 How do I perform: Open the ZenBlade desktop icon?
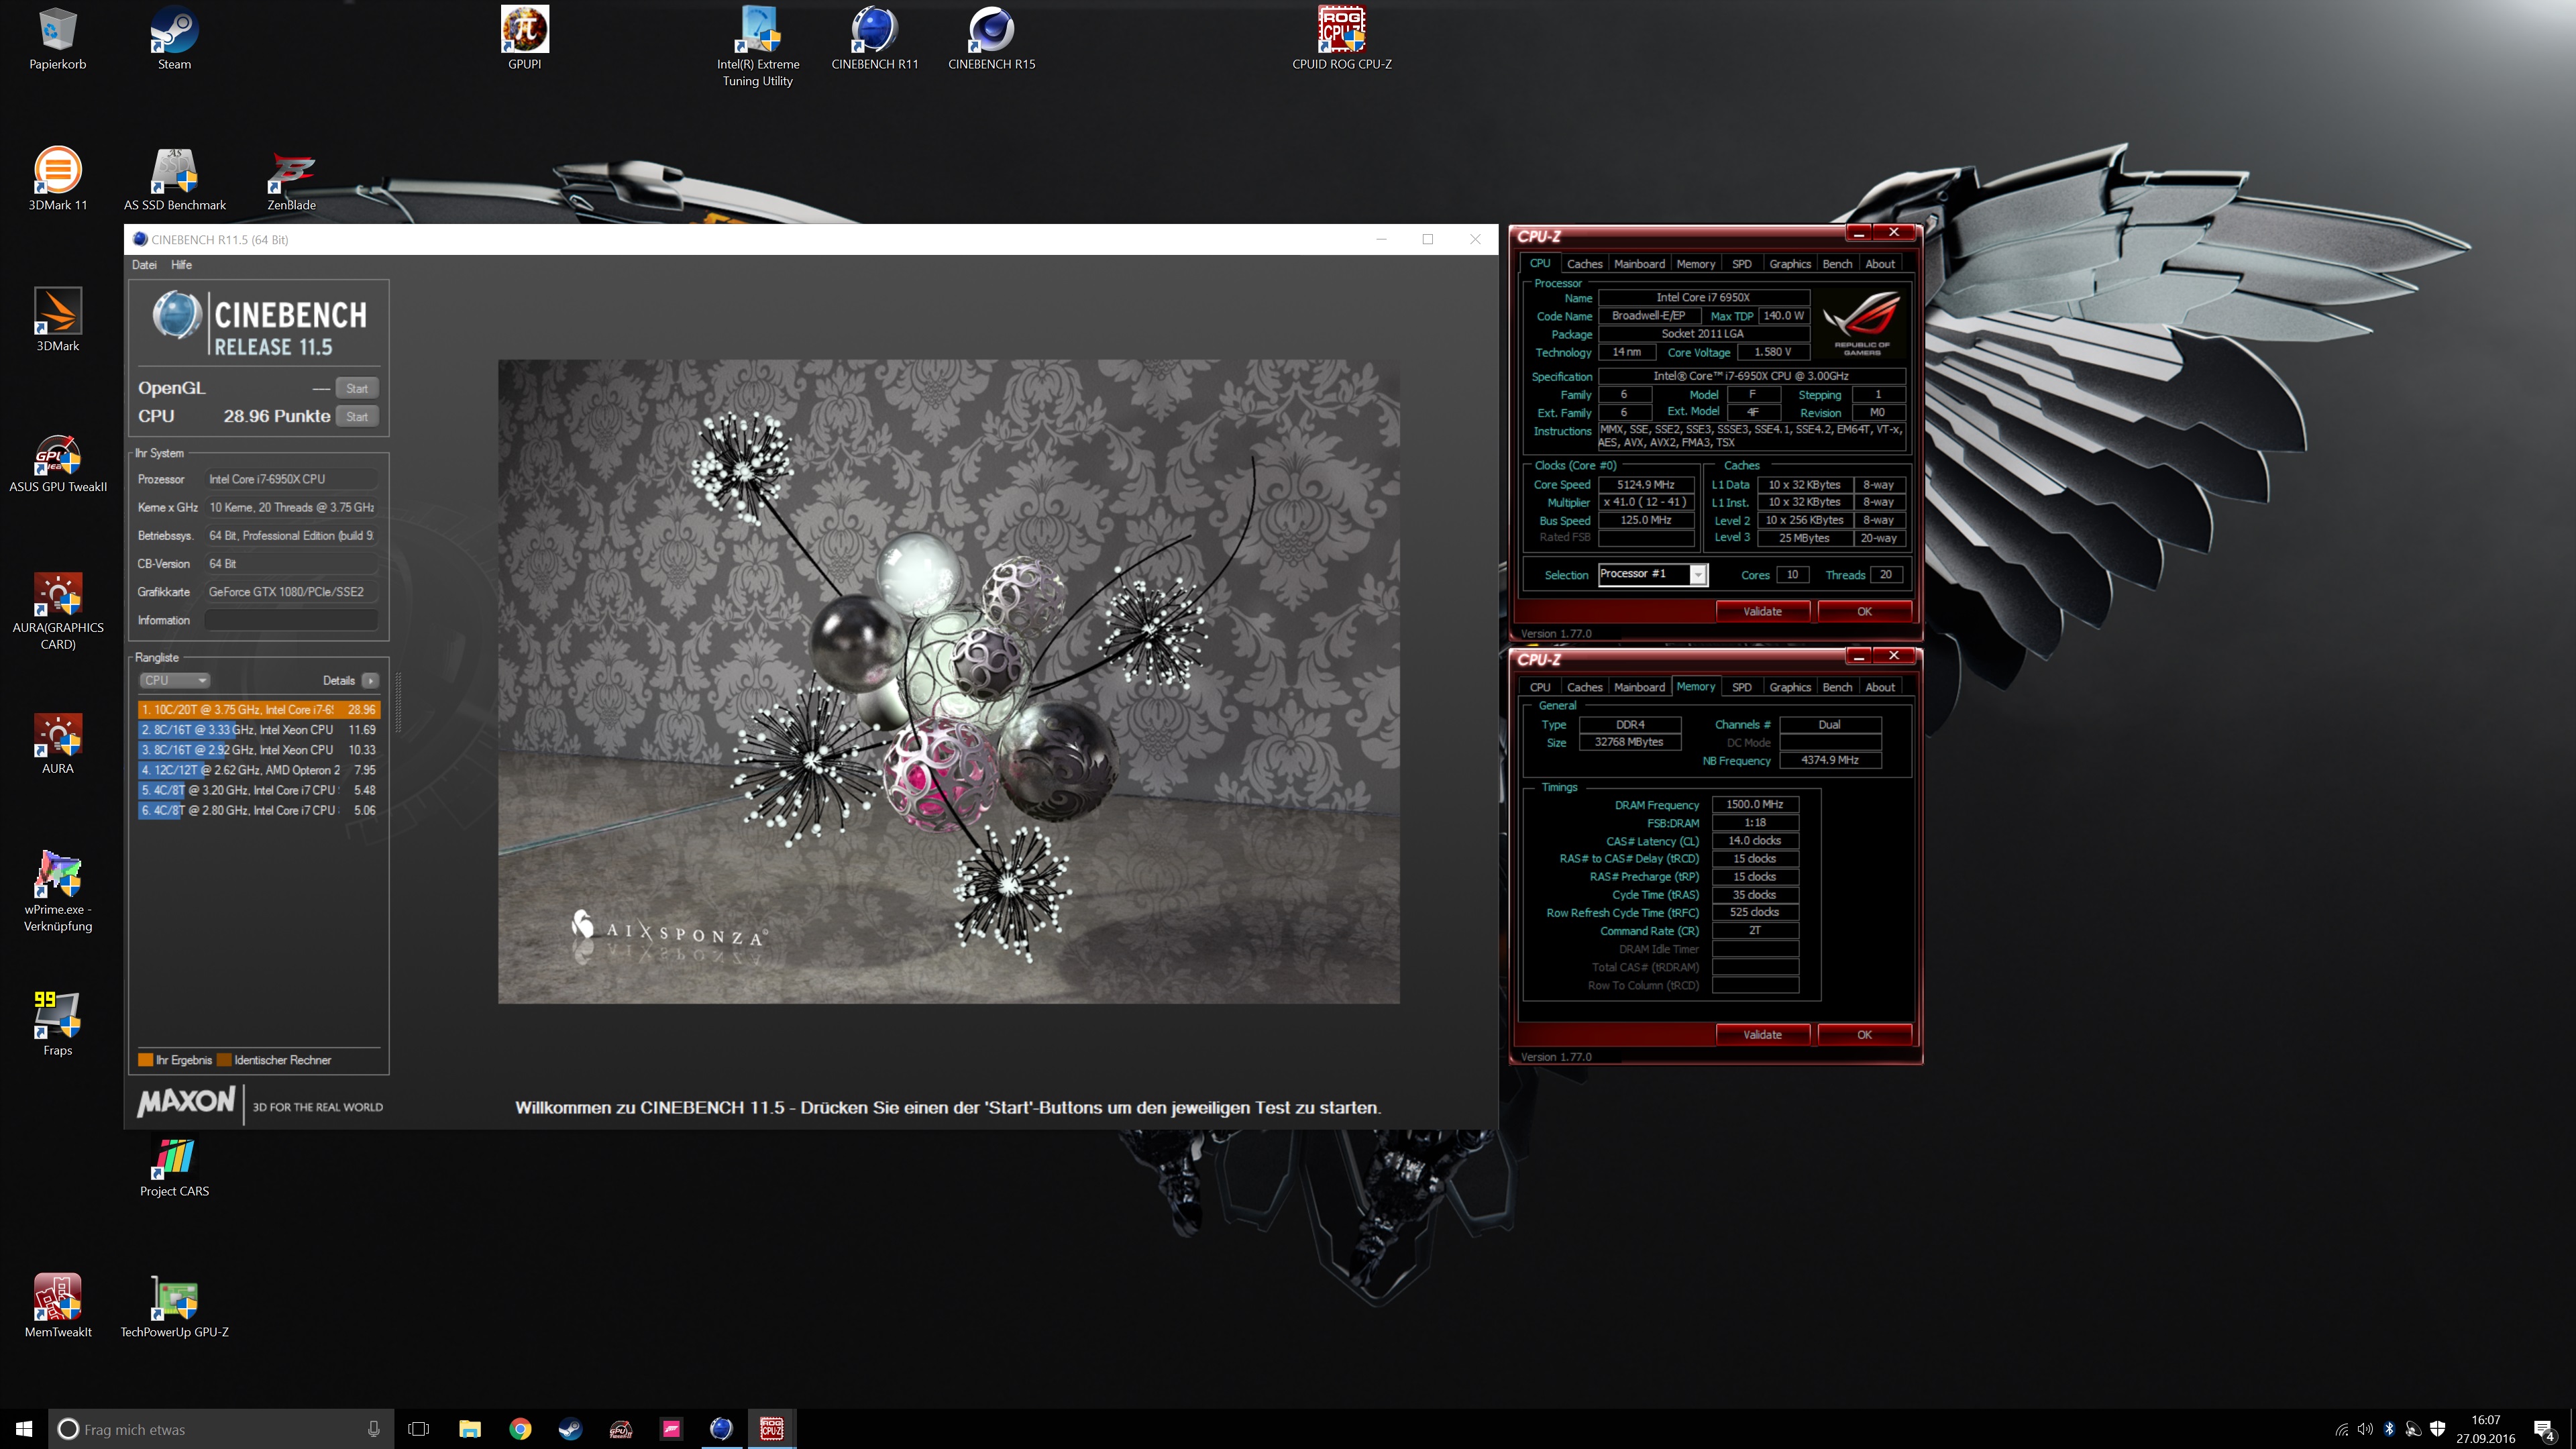(291, 179)
